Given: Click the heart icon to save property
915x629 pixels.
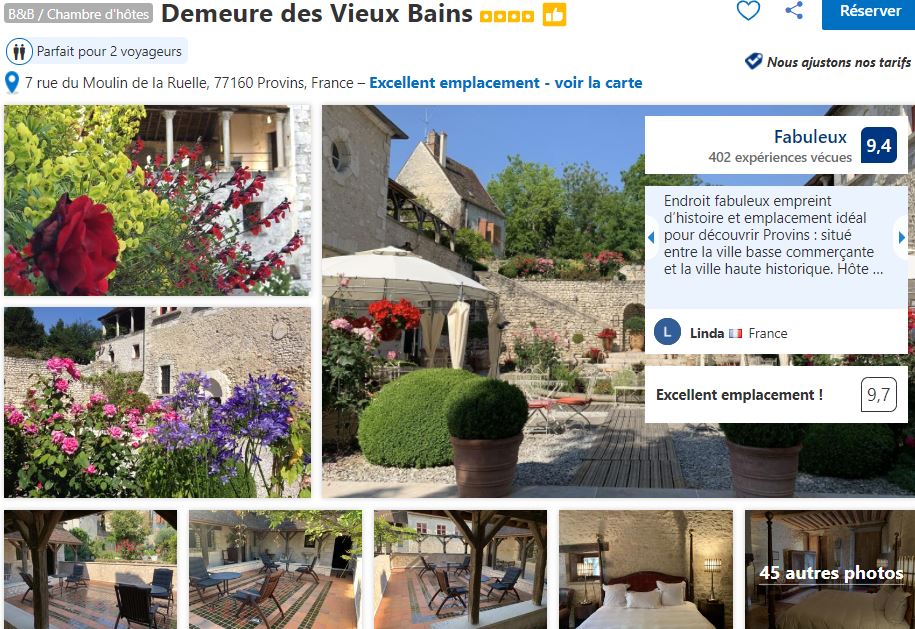Looking at the screenshot, I should (x=748, y=11).
